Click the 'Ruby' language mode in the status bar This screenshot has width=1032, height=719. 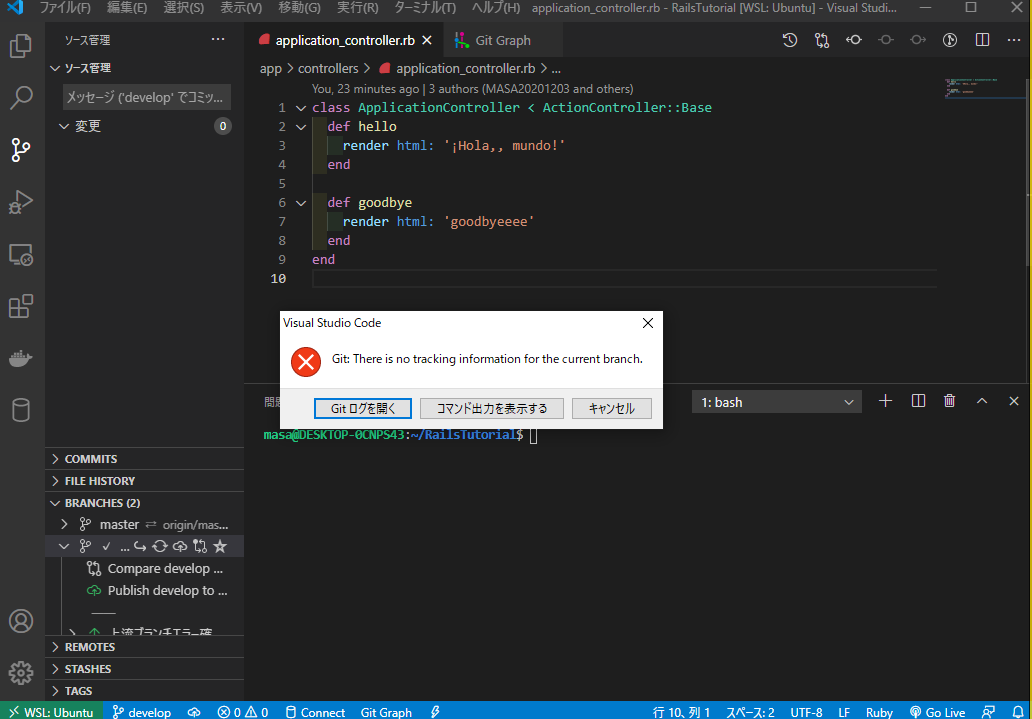point(879,712)
